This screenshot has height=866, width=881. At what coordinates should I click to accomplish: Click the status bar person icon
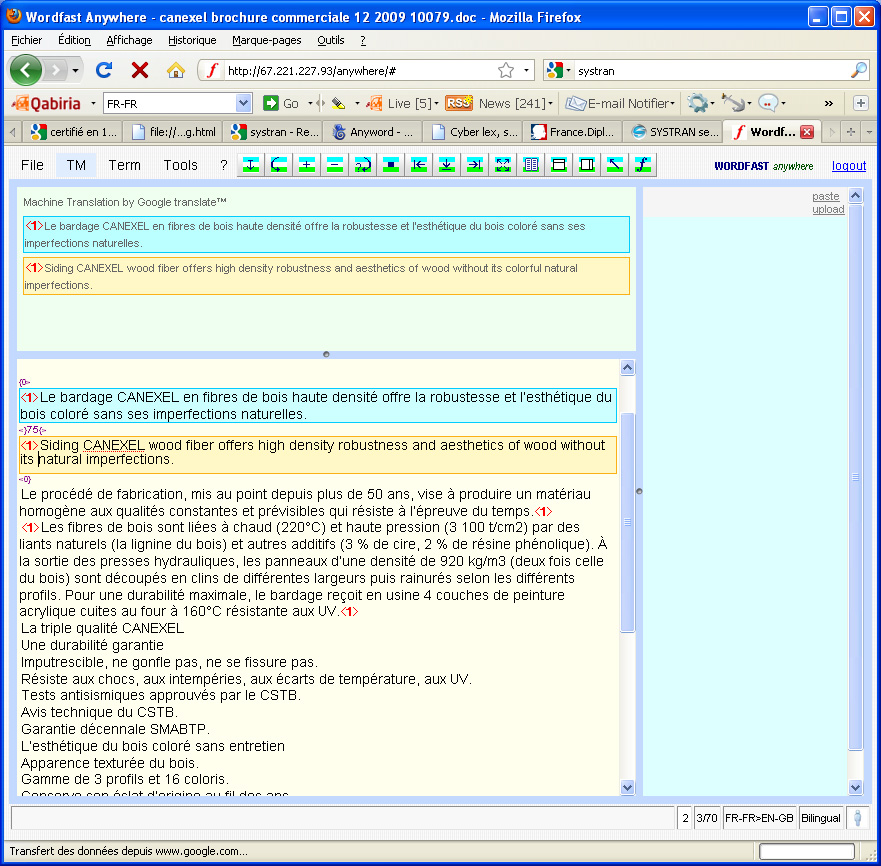857,818
